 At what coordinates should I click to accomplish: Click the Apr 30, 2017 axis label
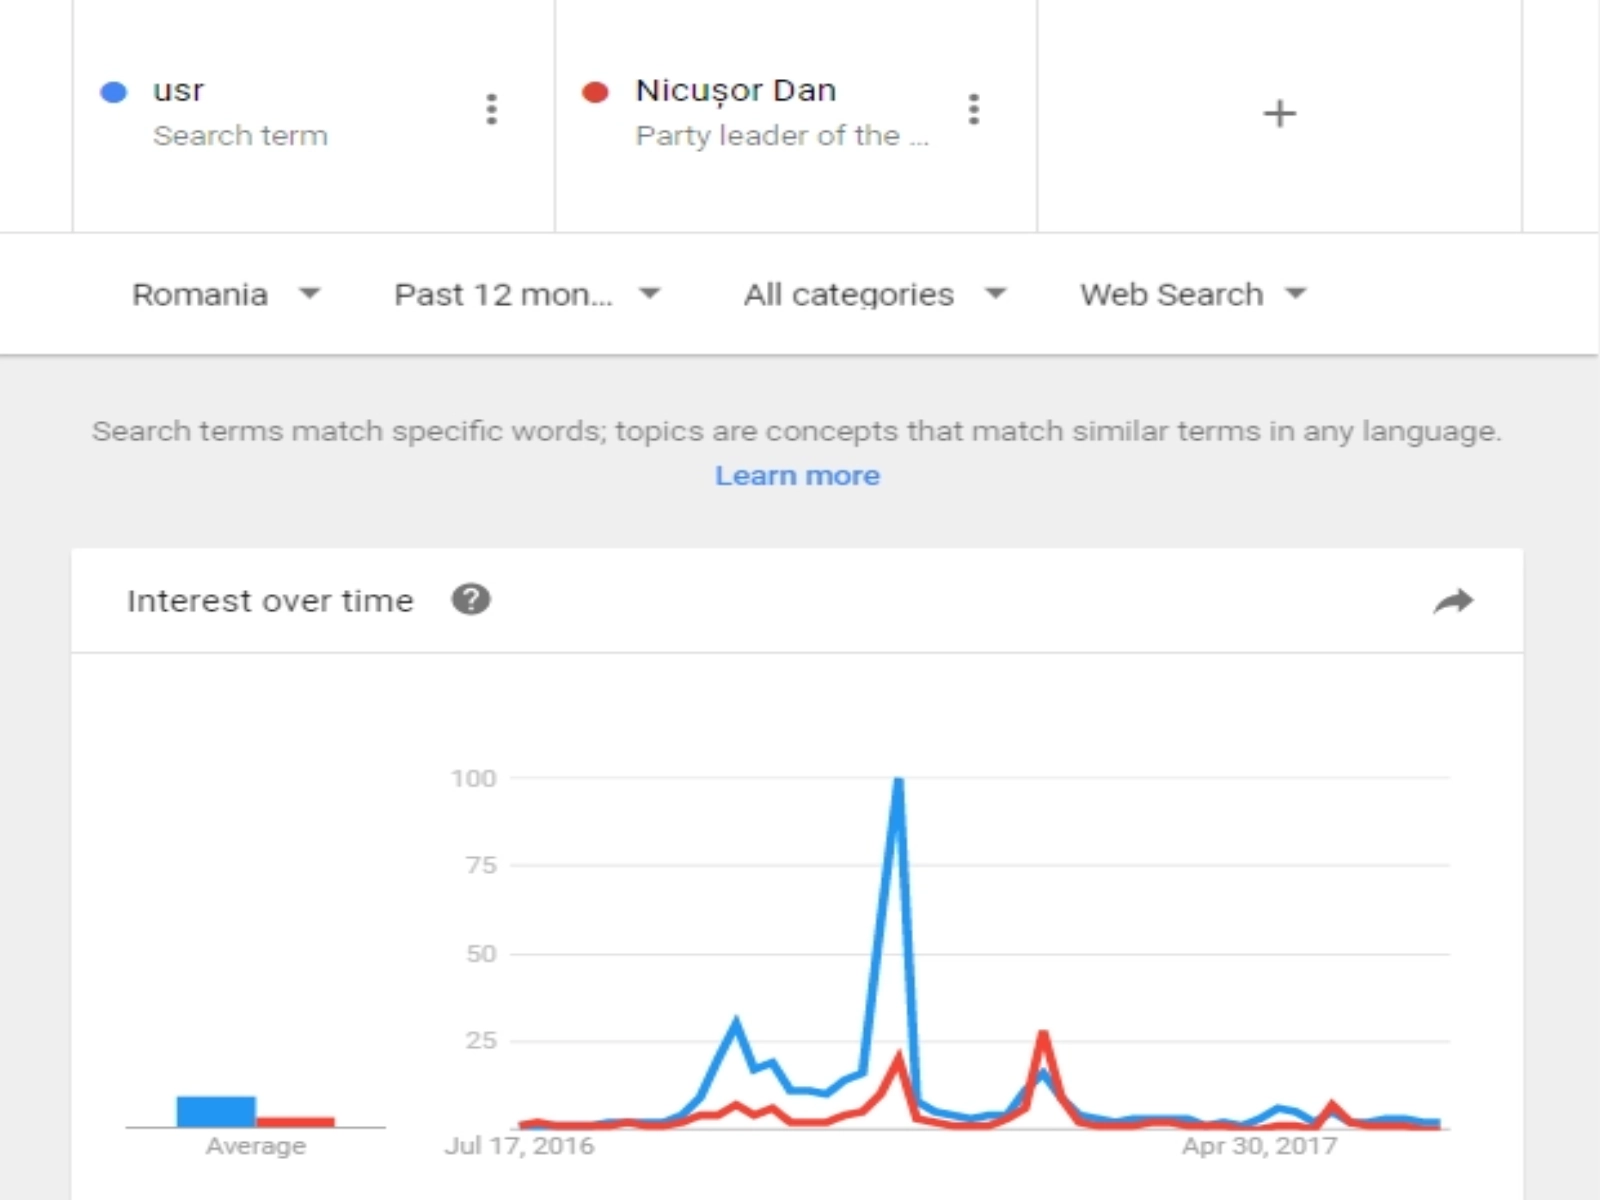(1259, 1146)
